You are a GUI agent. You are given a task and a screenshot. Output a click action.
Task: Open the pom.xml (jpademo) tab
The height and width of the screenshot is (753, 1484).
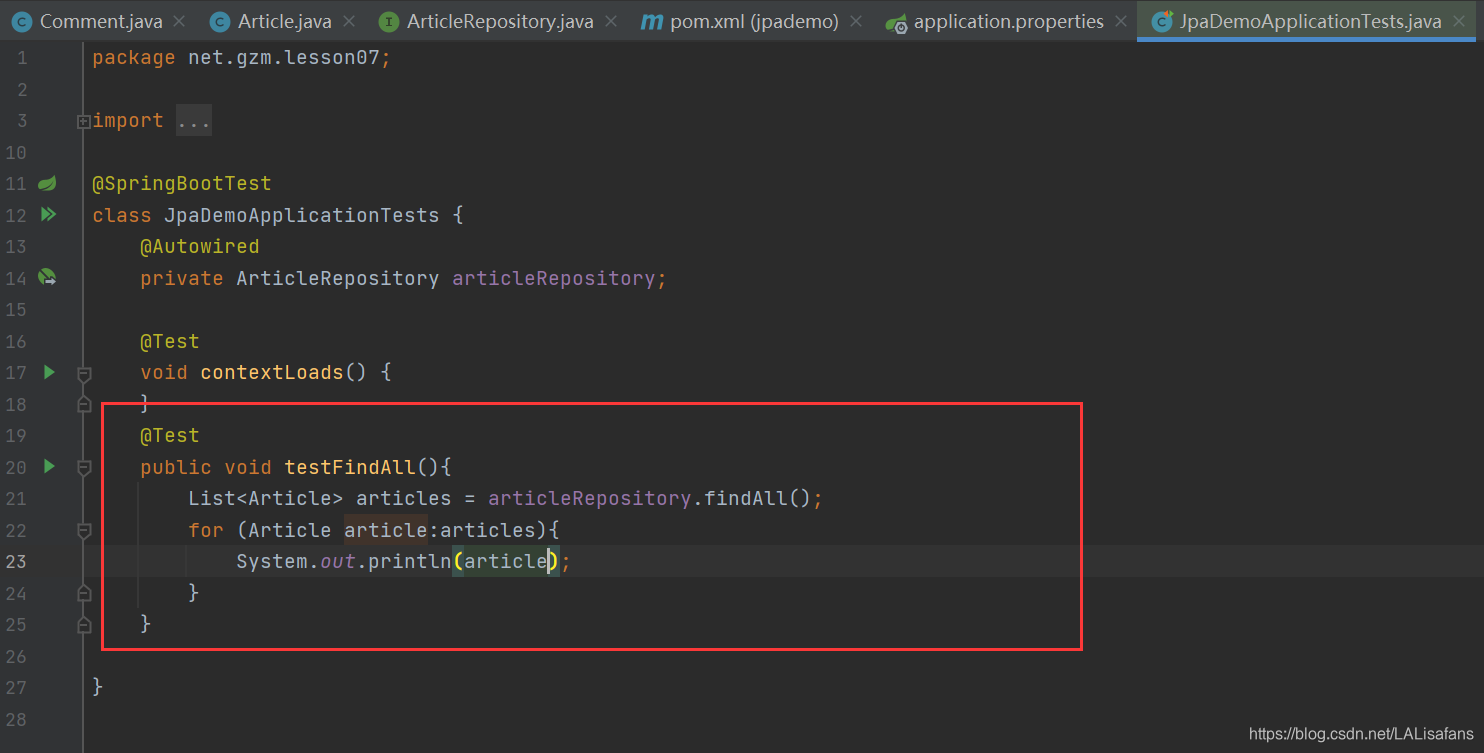pos(754,21)
